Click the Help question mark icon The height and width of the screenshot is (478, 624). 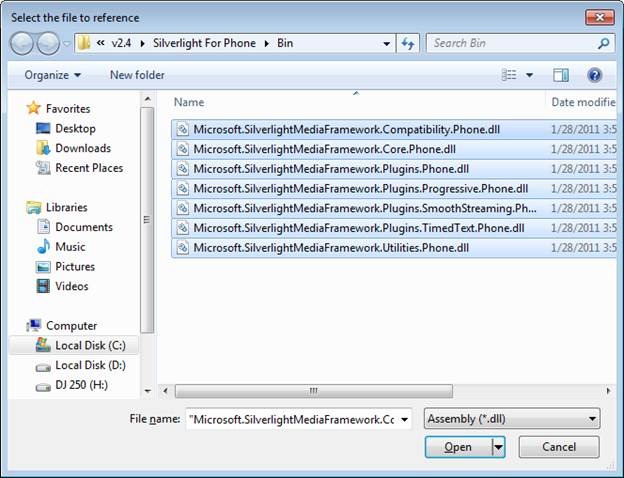point(594,75)
